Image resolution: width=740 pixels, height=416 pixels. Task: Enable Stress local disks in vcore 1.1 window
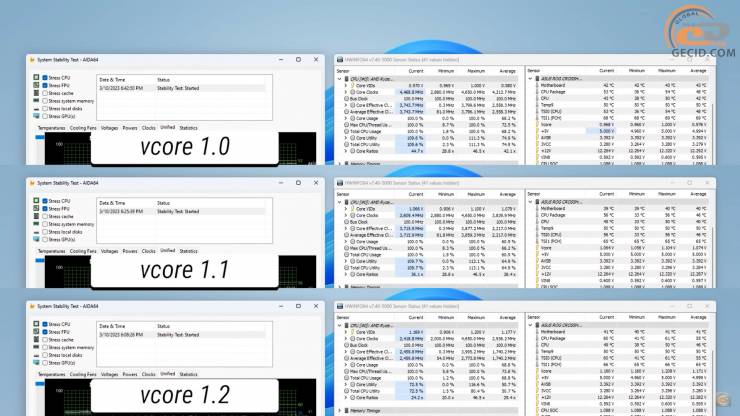pos(45,232)
